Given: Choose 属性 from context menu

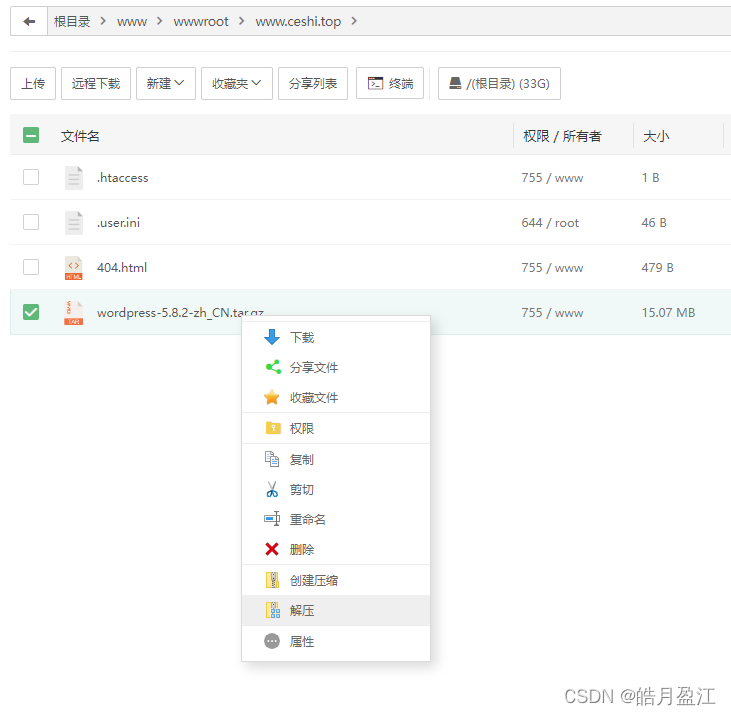Looking at the screenshot, I should 336,642.
